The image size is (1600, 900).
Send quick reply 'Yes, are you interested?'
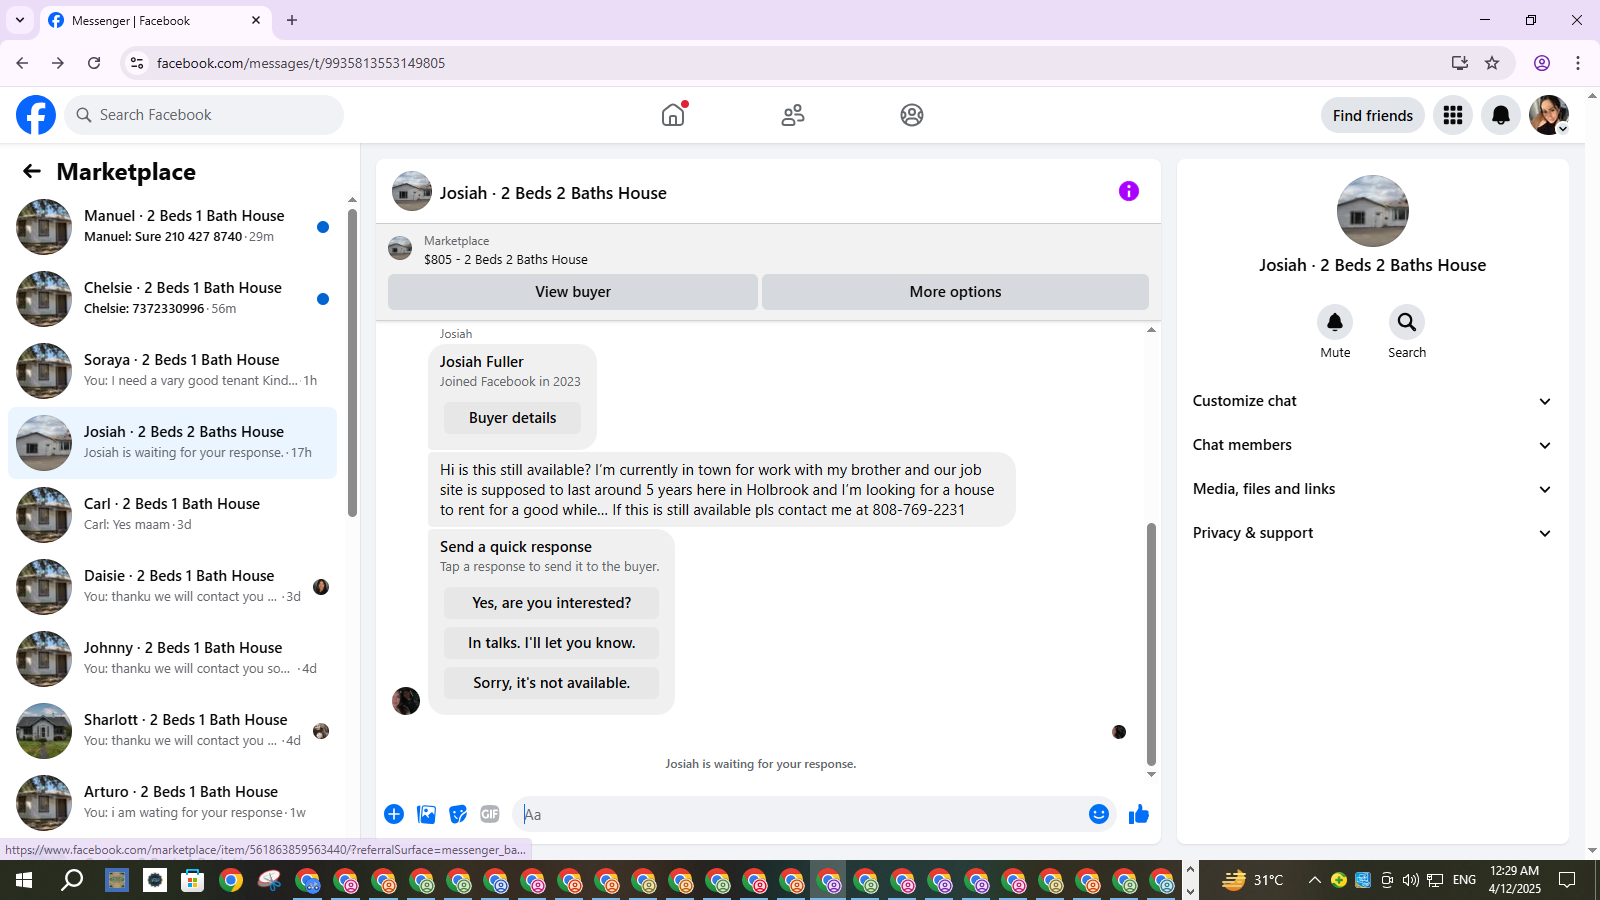tap(551, 603)
